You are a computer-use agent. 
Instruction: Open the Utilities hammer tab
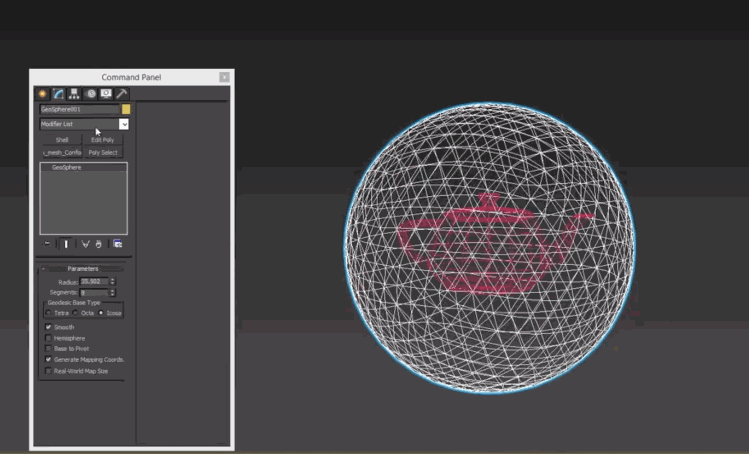(122, 94)
